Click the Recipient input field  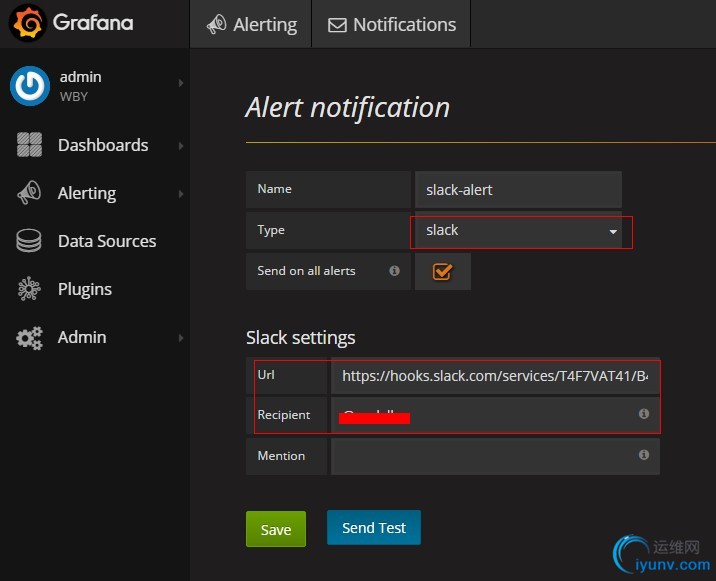click(495, 415)
